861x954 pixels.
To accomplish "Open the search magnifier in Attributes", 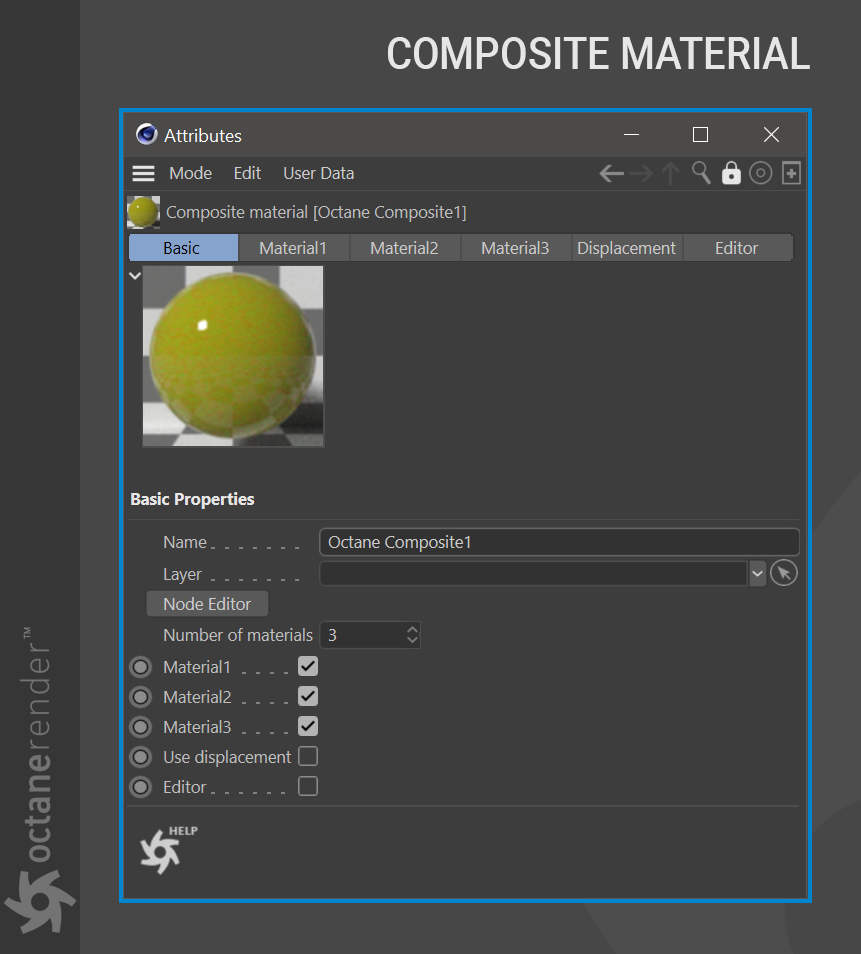I will point(701,173).
